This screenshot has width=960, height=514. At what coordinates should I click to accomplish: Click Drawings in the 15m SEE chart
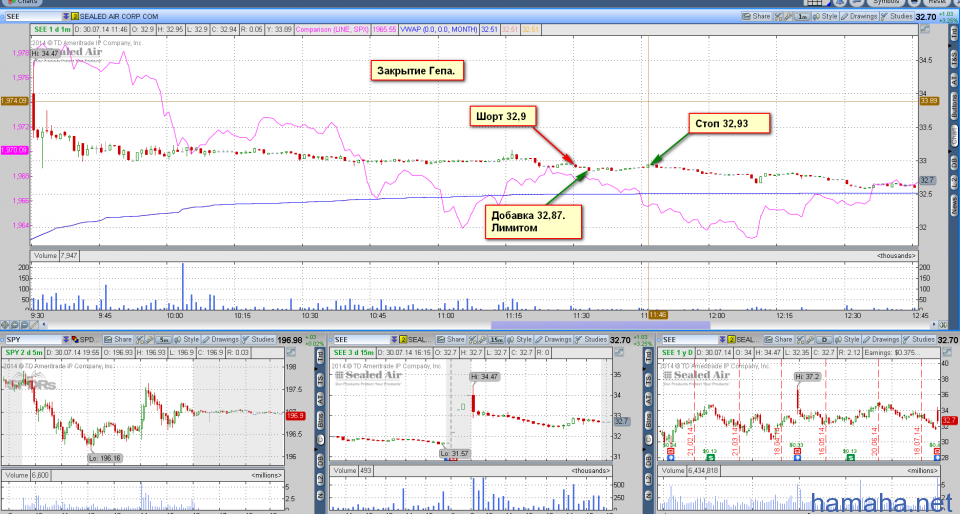[553, 340]
